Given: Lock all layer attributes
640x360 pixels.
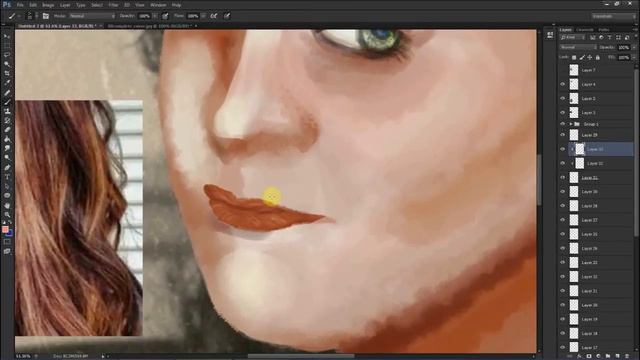Looking at the screenshot, I should point(598,58).
